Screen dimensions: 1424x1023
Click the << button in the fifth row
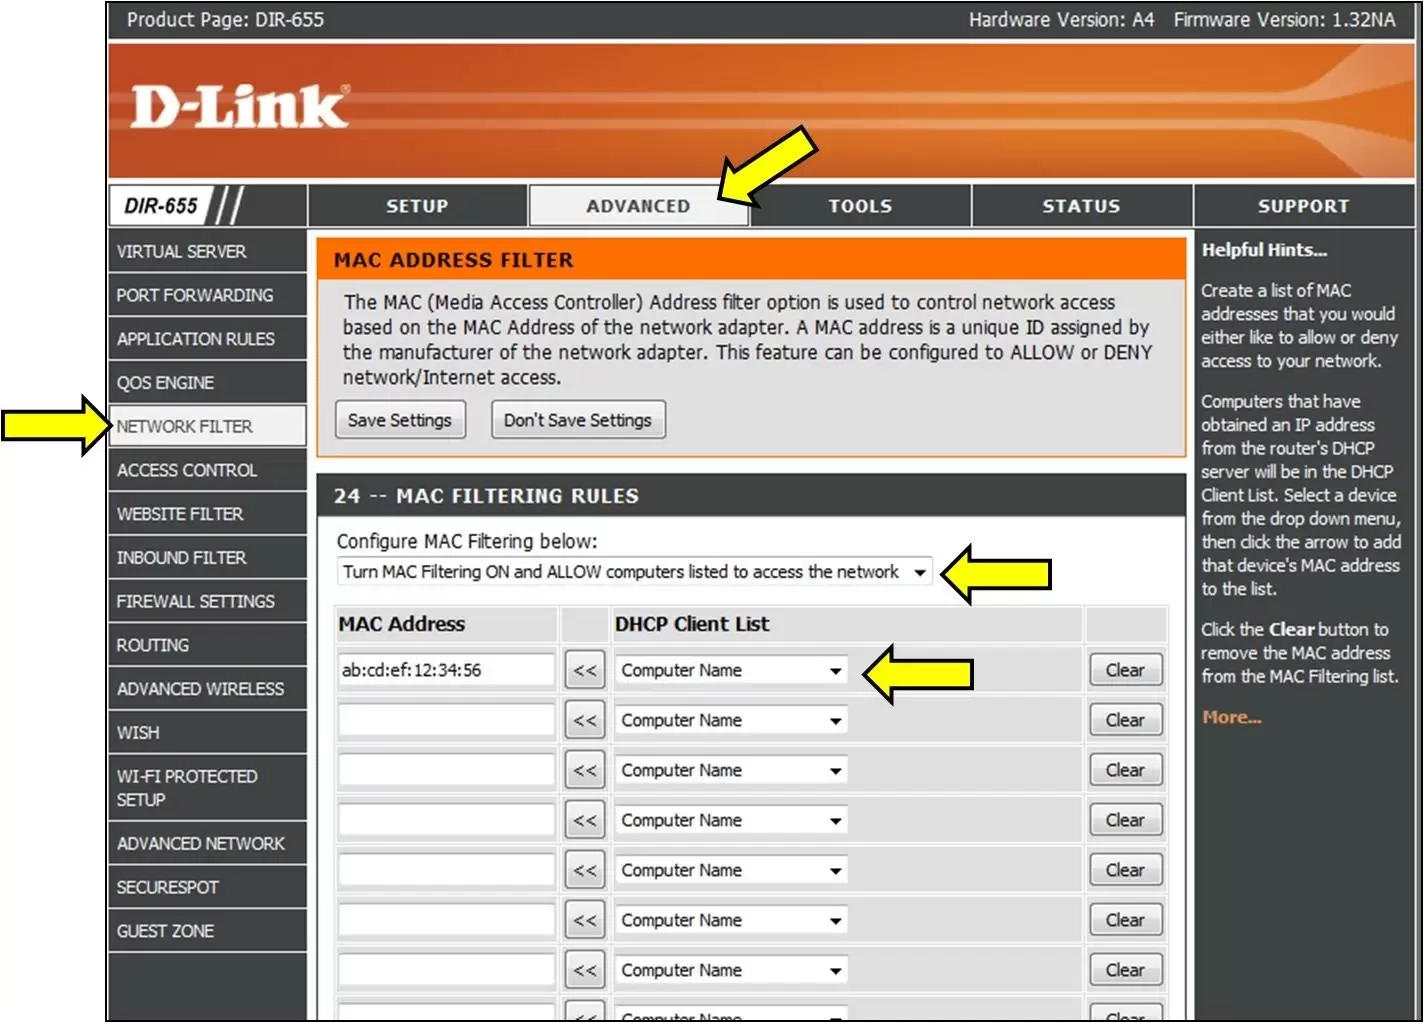coord(585,870)
